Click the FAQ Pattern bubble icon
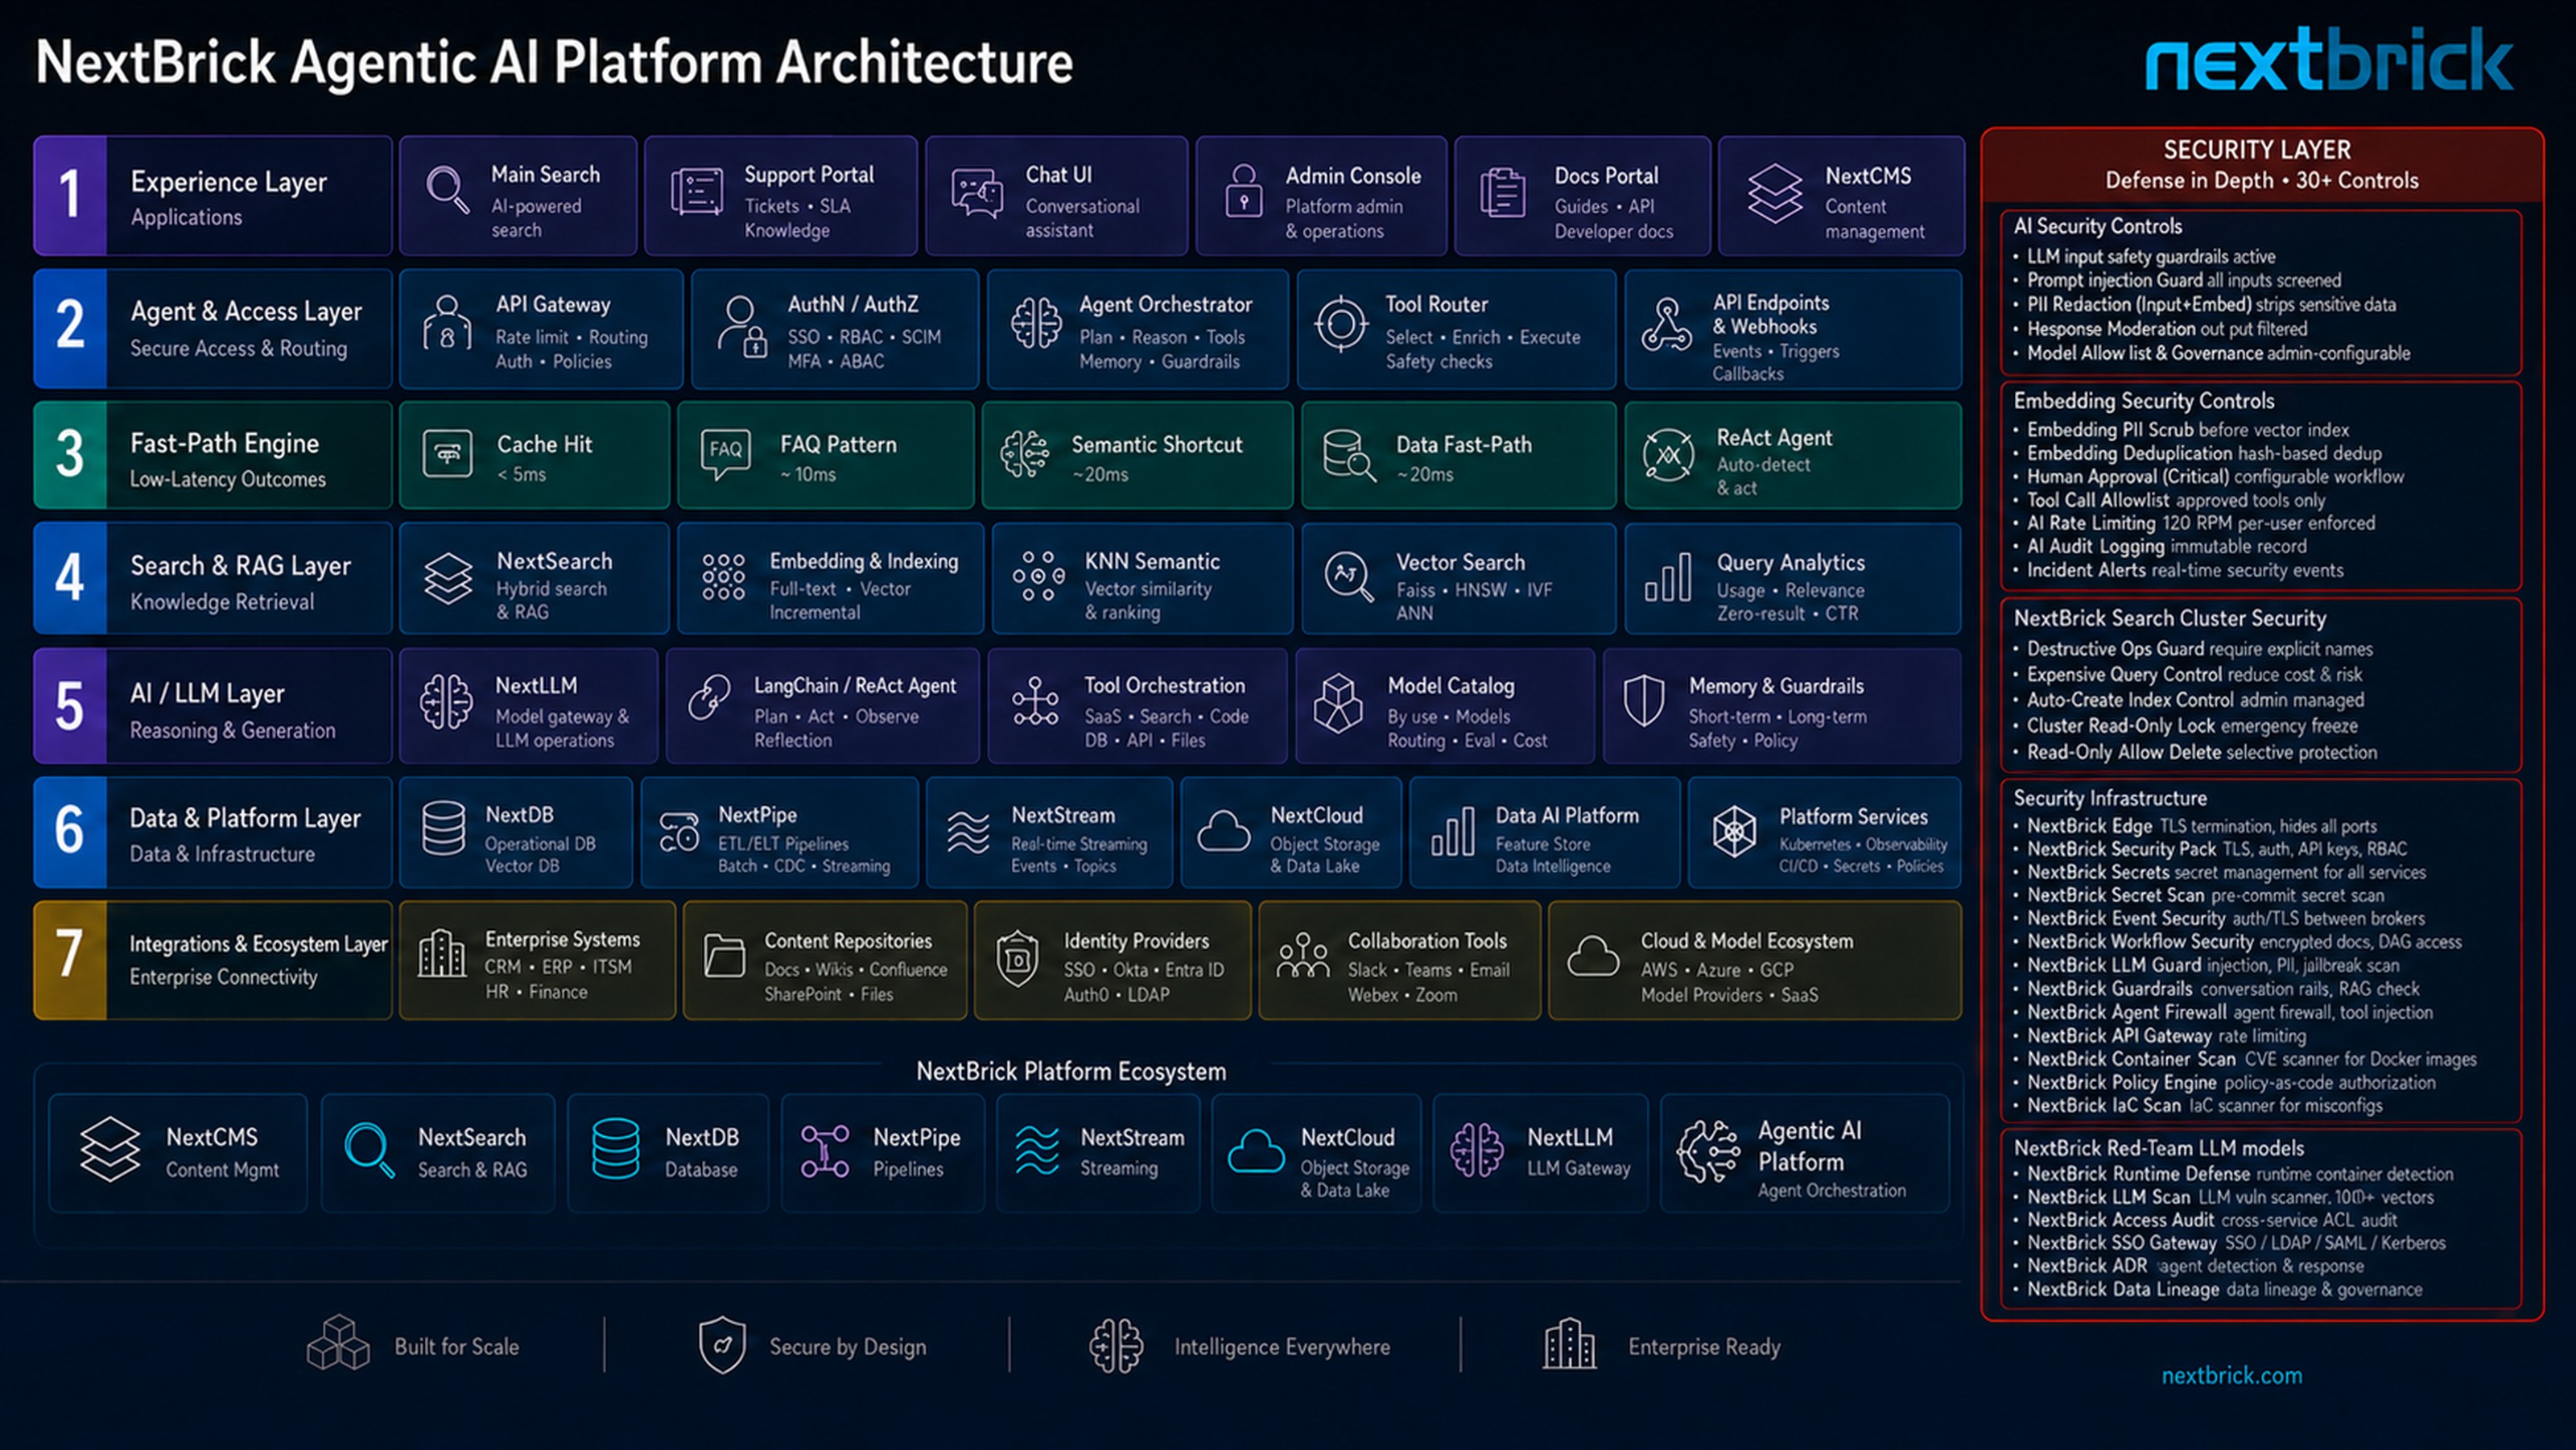Image resolution: width=2576 pixels, height=1450 pixels. point(725,454)
